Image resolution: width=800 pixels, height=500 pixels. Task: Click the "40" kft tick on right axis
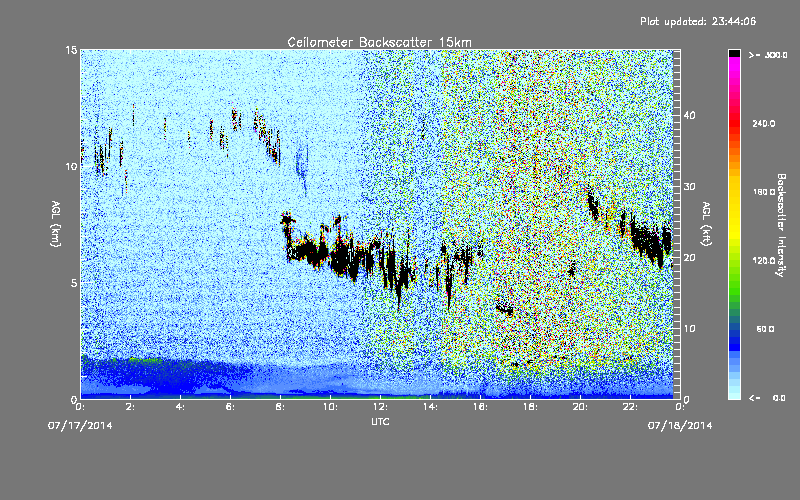(x=689, y=115)
